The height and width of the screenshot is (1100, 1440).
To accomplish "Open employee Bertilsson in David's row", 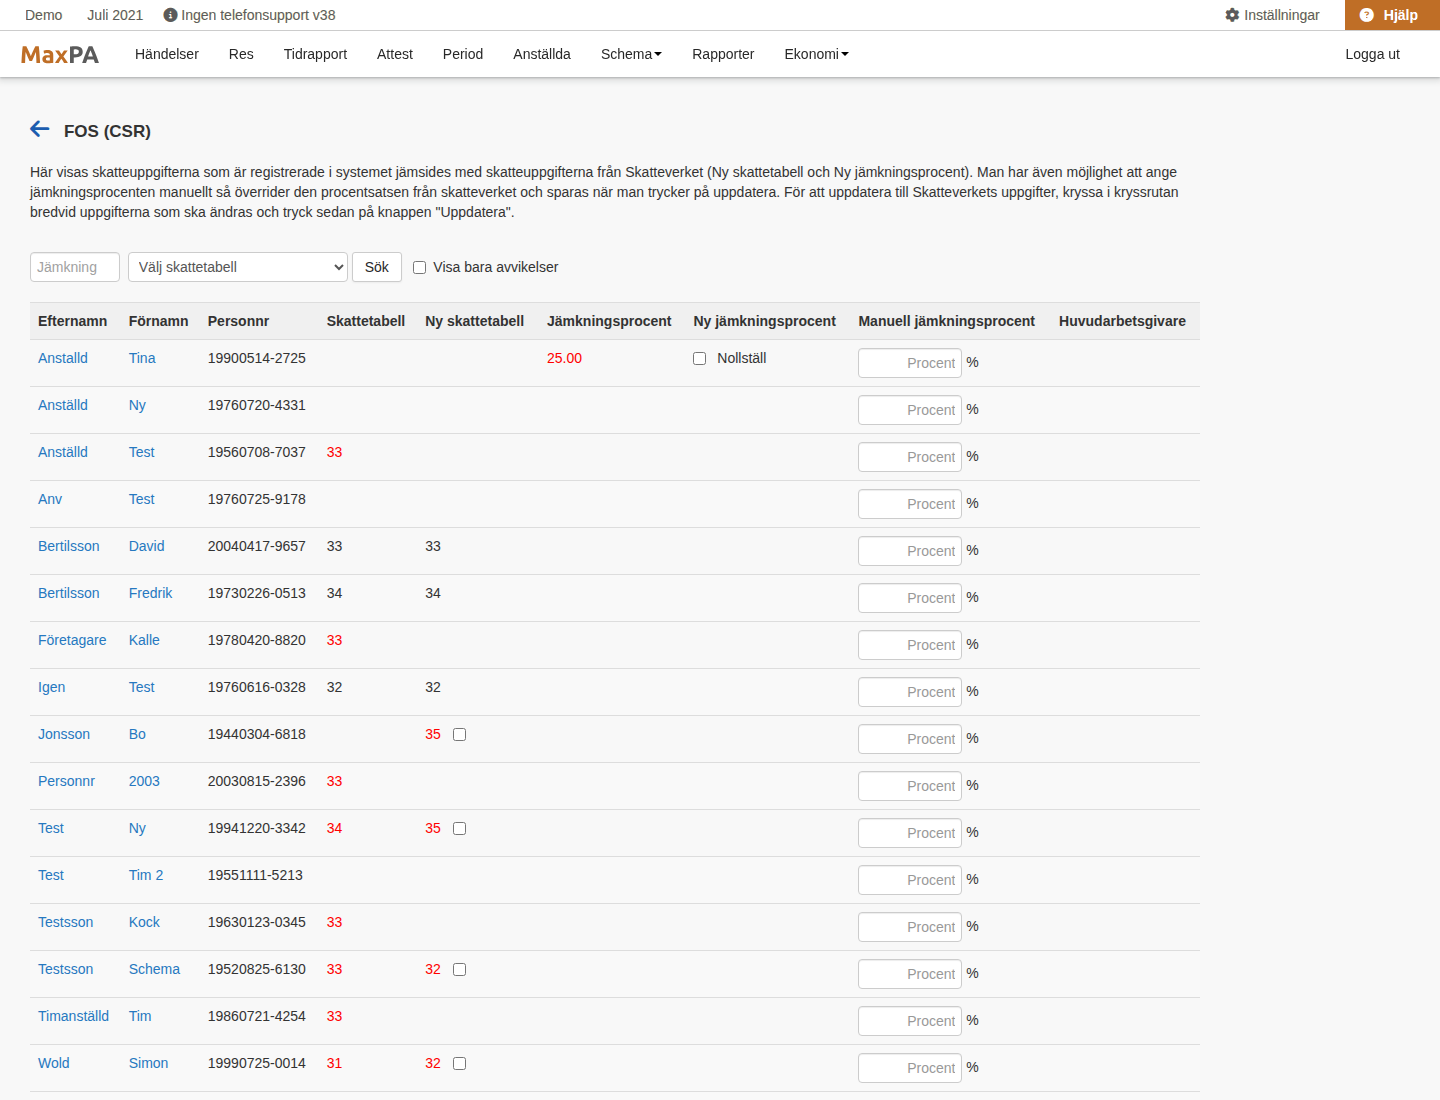I will click(x=69, y=546).
